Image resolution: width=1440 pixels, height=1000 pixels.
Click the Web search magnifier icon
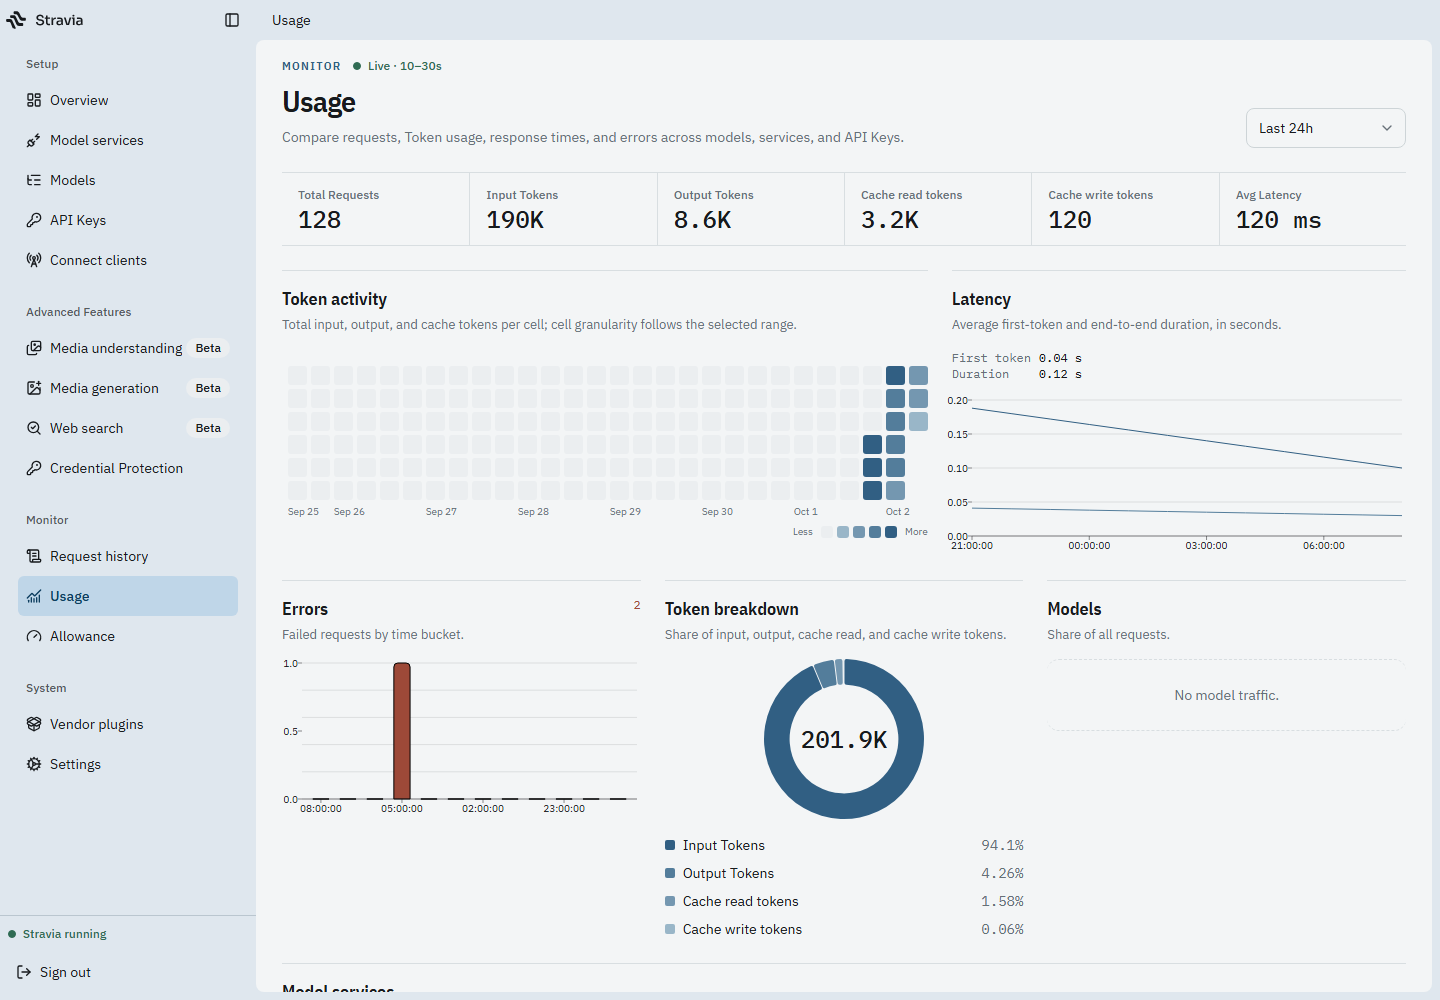coord(34,428)
